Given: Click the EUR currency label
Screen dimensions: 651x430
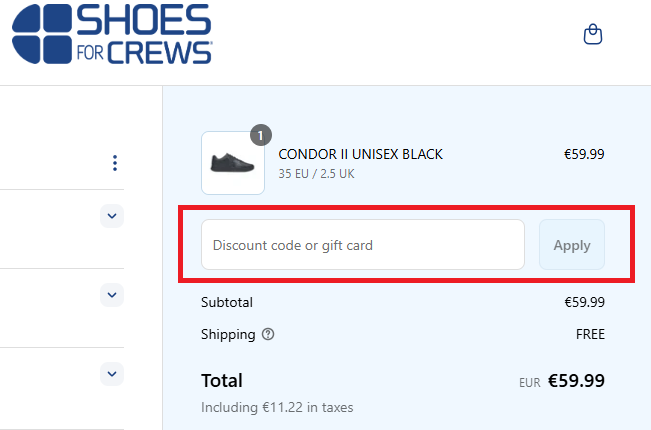Looking at the screenshot, I should pos(530,382).
